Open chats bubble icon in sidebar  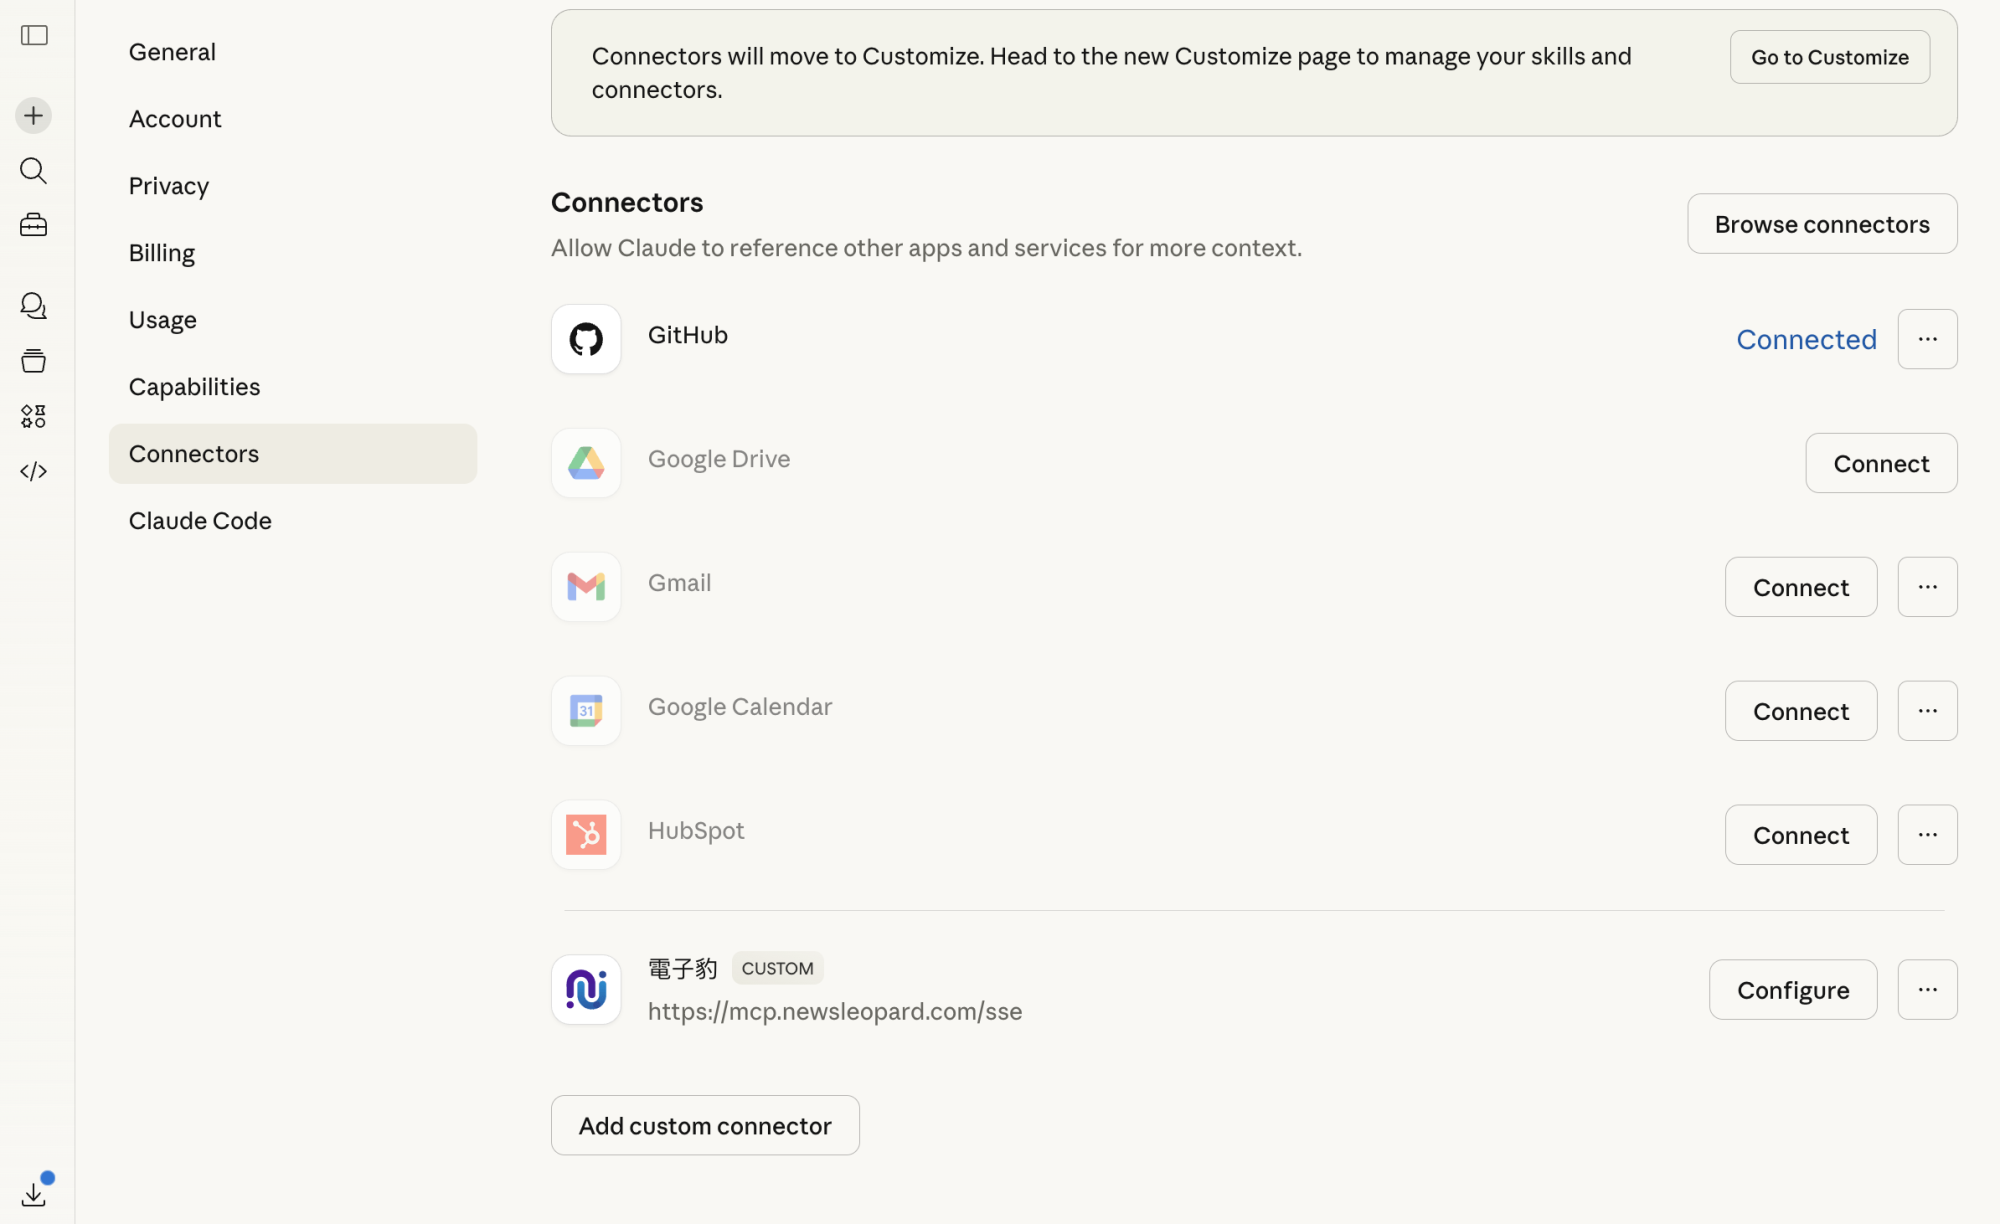34,306
